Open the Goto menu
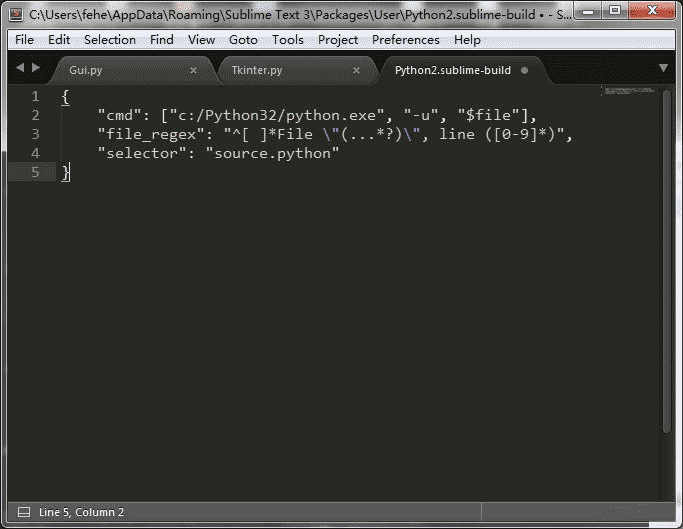The height and width of the screenshot is (529, 683). point(243,40)
